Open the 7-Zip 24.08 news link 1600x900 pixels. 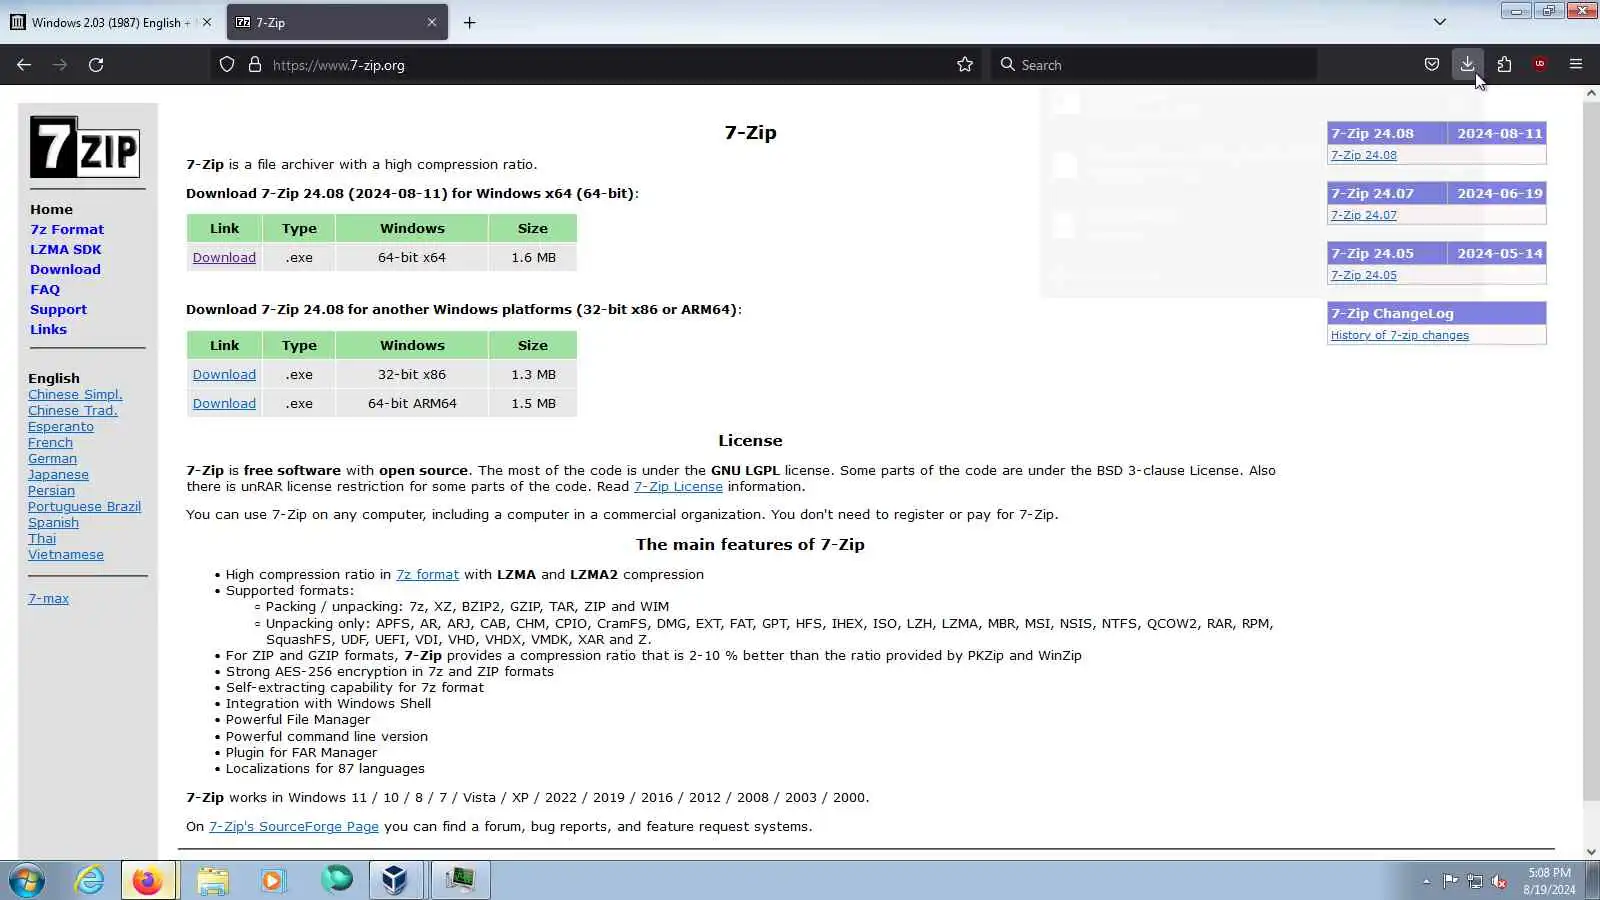tap(1363, 155)
